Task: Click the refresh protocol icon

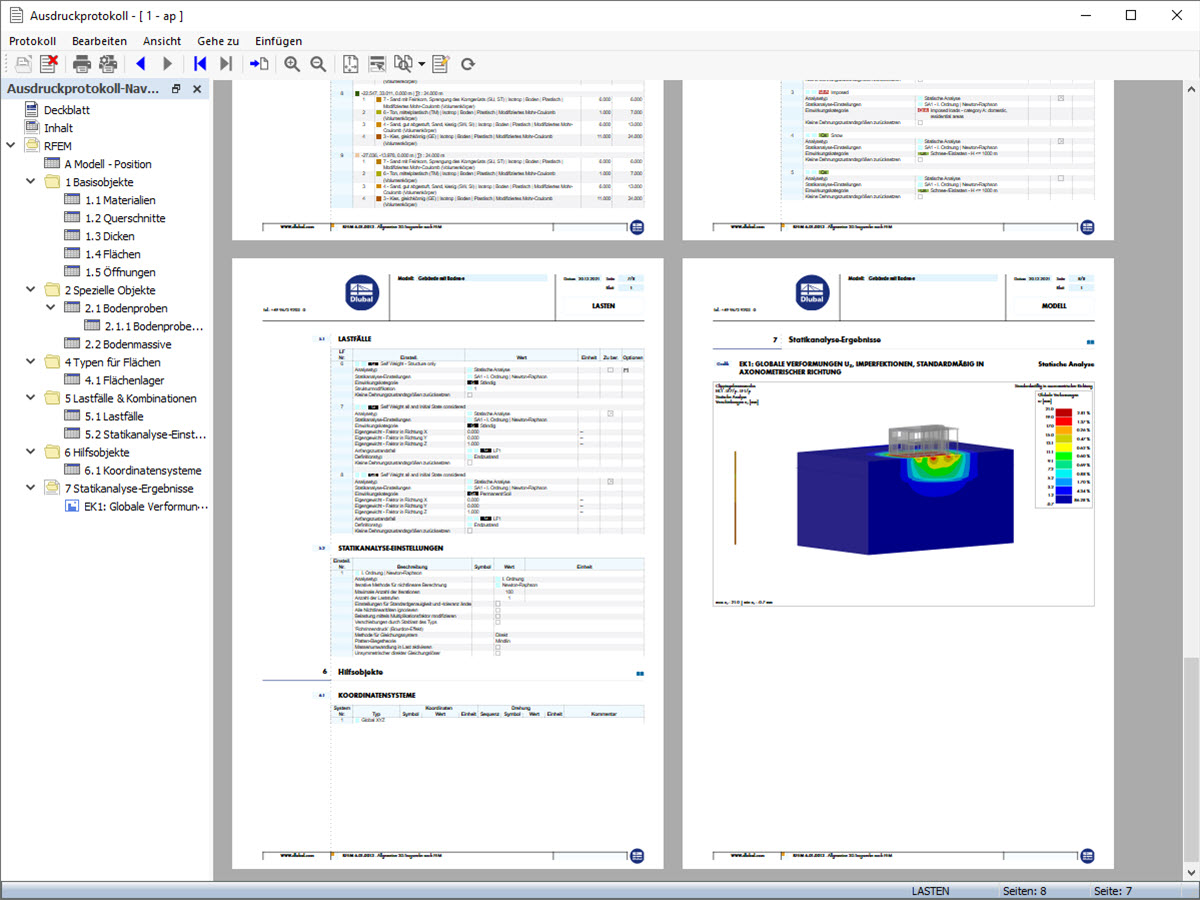Action: (x=467, y=64)
